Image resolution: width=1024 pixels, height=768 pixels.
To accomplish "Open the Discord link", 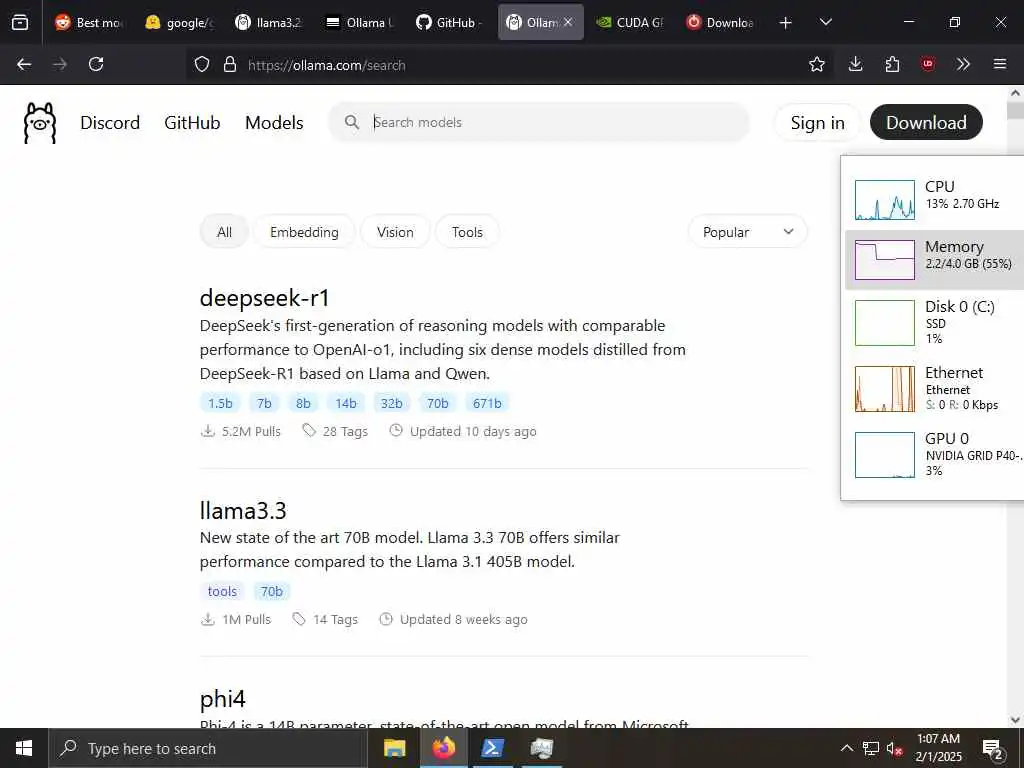I will click(x=110, y=123).
